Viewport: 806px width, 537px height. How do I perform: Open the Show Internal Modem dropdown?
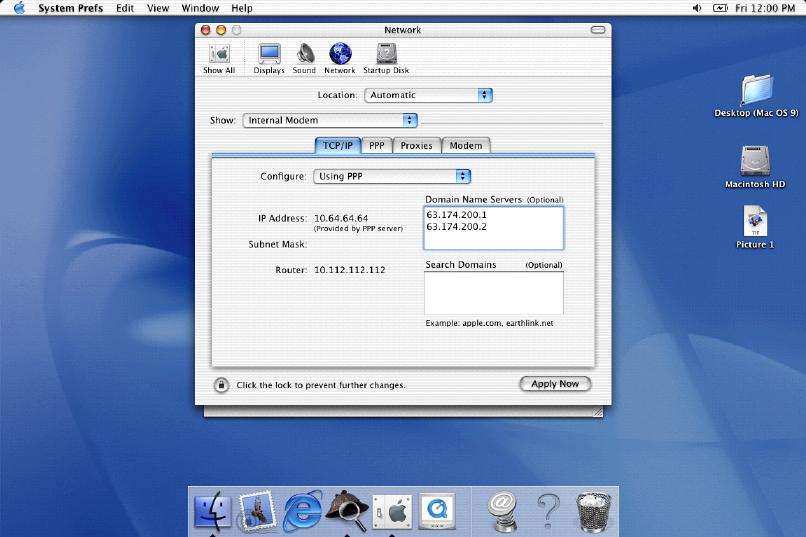pos(329,120)
